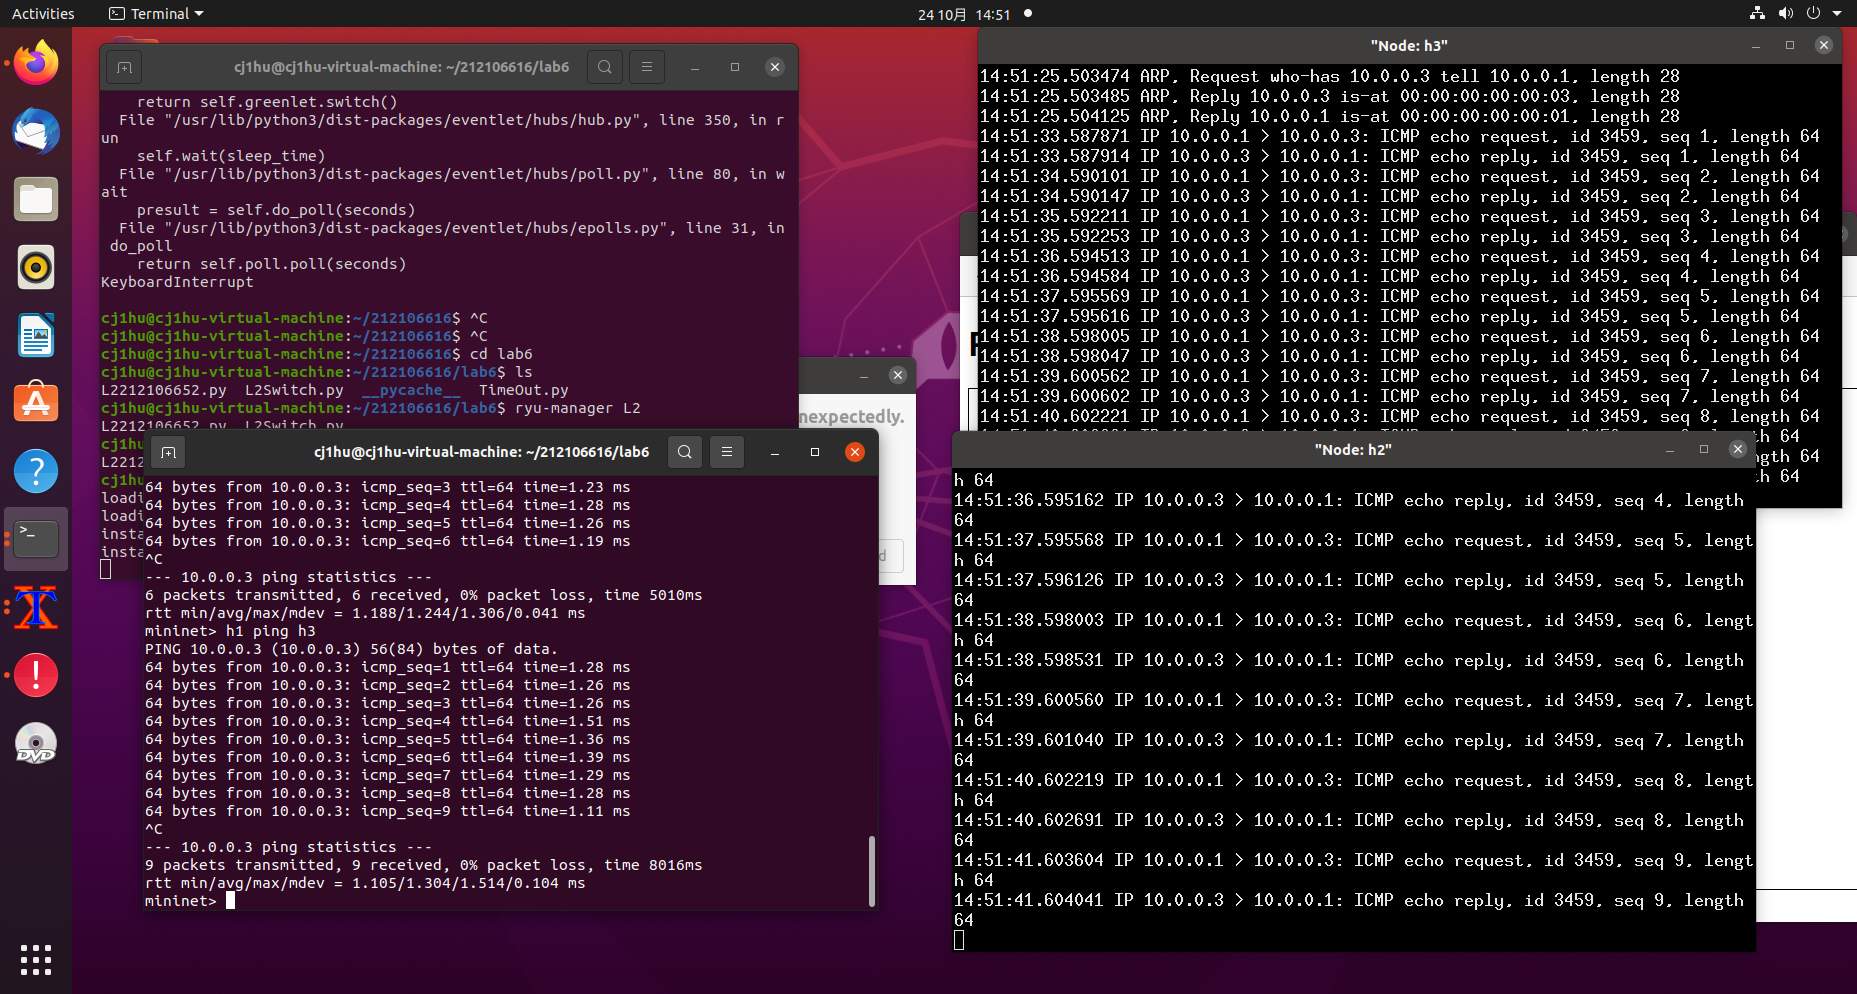Image resolution: width=1857 pixels, height=994 pixels.
Task: Close the front terminal with orange button
Action: click(x=855, y=452)
